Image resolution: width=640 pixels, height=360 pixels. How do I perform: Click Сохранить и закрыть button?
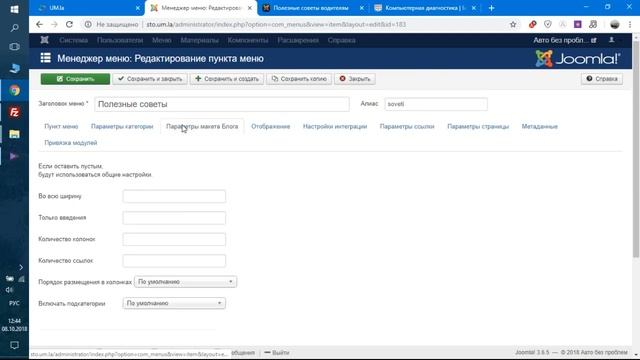click(x=150, y=79)
